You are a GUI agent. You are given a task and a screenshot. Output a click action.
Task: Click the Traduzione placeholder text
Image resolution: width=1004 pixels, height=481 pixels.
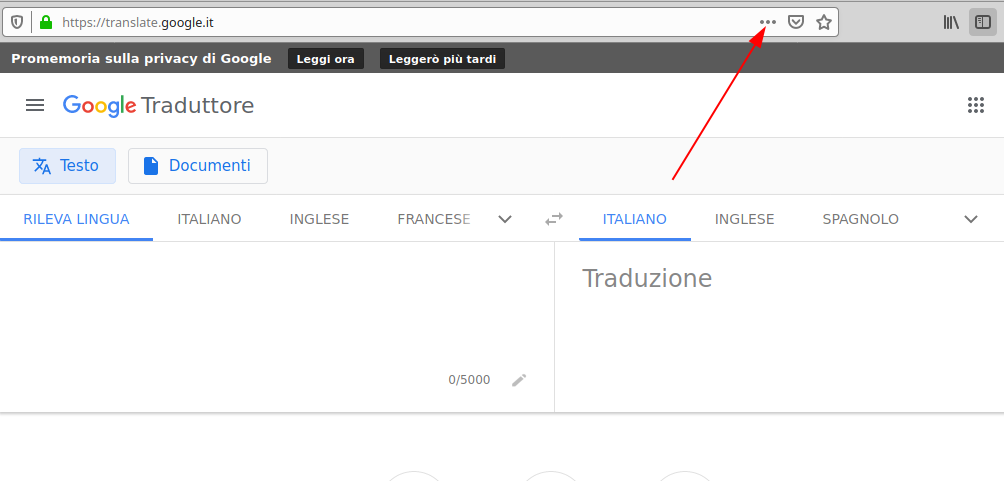[647, 279]
